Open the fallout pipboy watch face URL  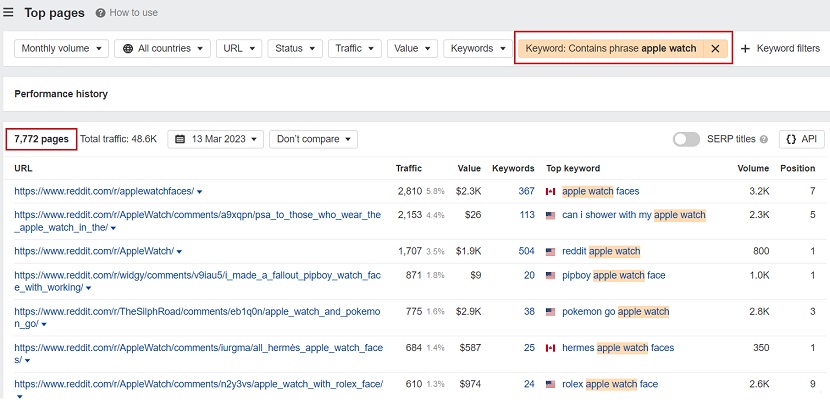tap(197, 281)
